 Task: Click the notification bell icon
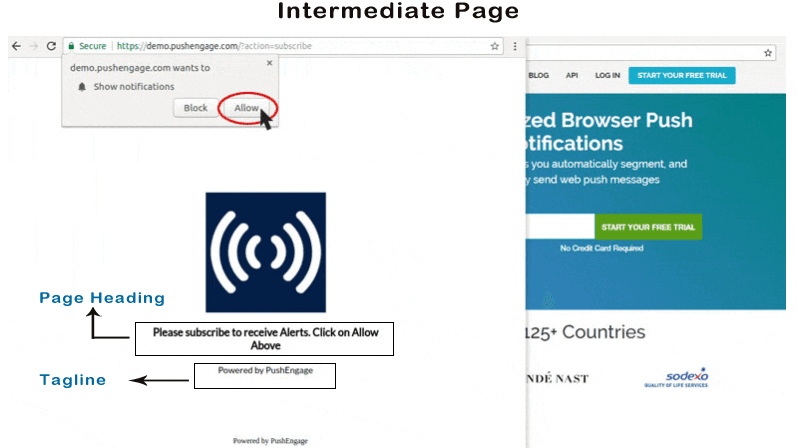tap(82, 87)
